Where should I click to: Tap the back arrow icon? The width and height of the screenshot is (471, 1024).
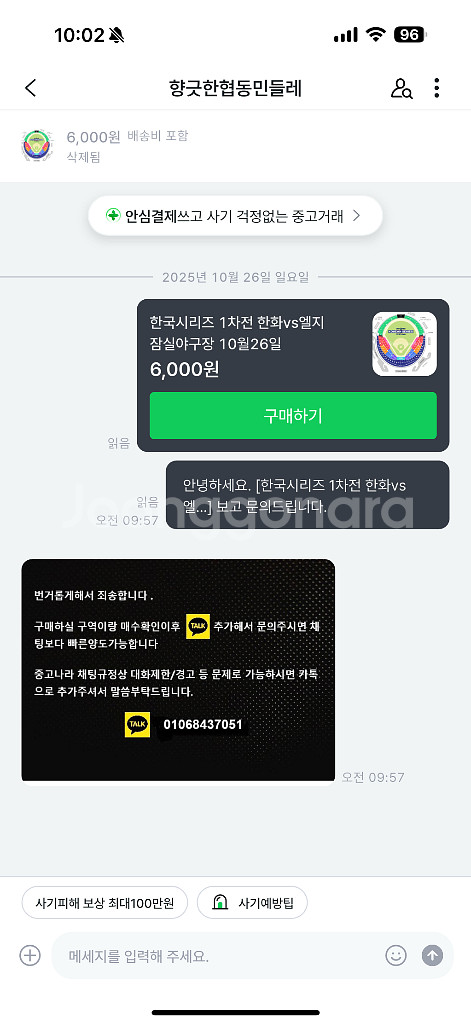tap(30, 88)
